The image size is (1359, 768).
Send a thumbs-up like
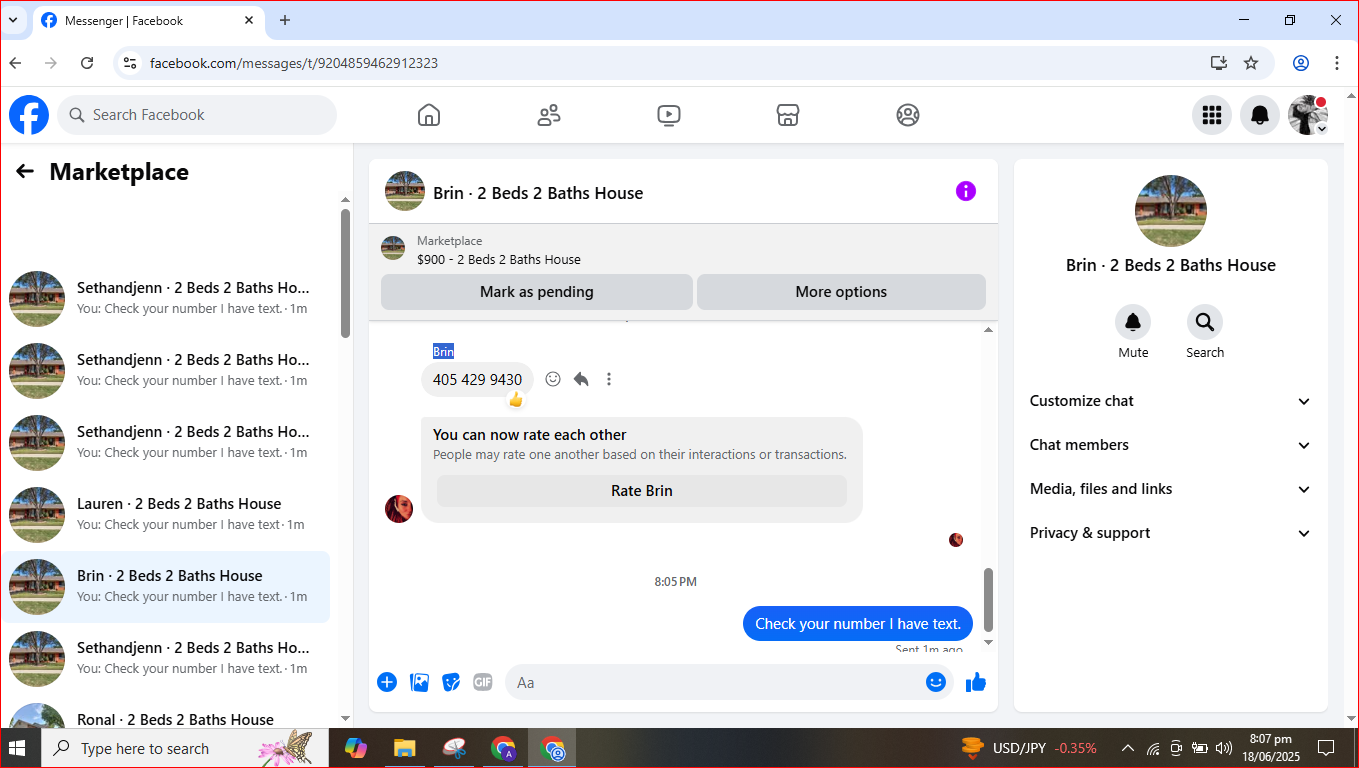click(976, 682)
